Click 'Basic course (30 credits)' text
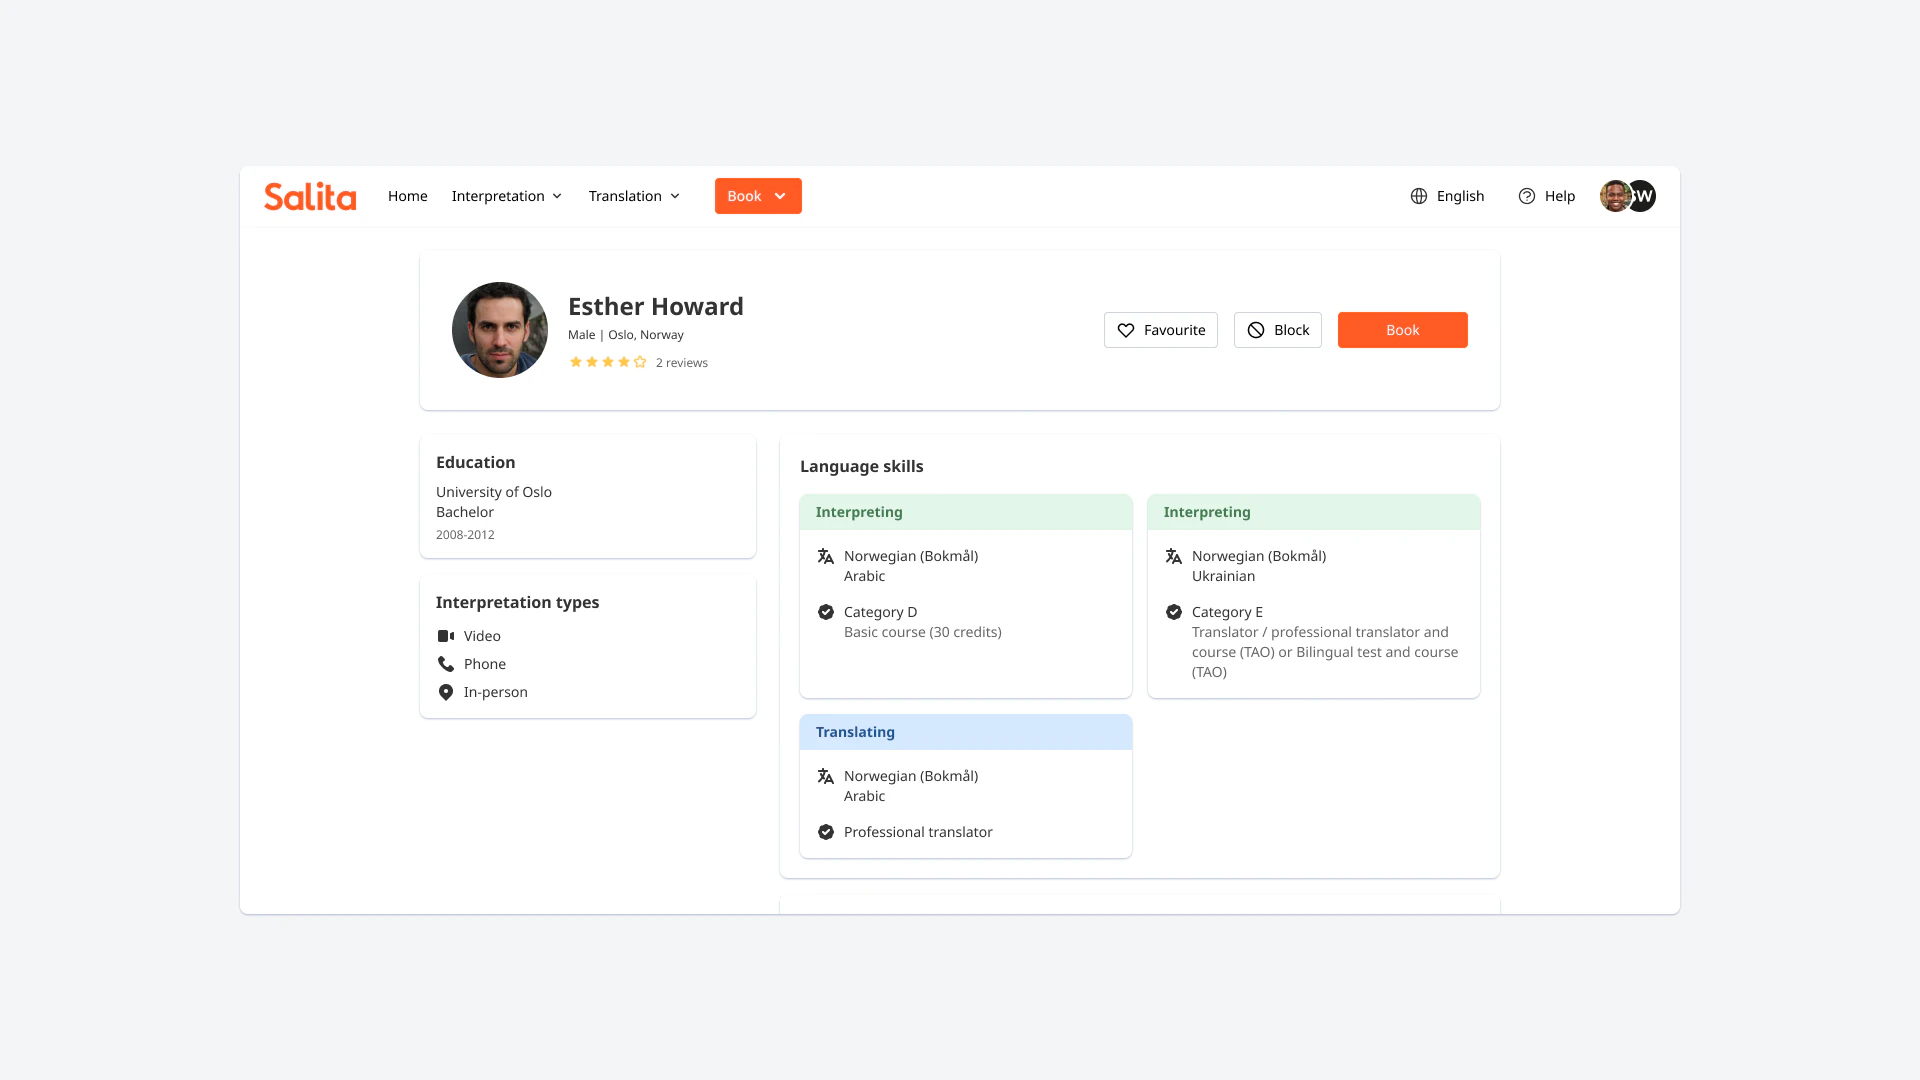1920x1080 pixels. 923,632
